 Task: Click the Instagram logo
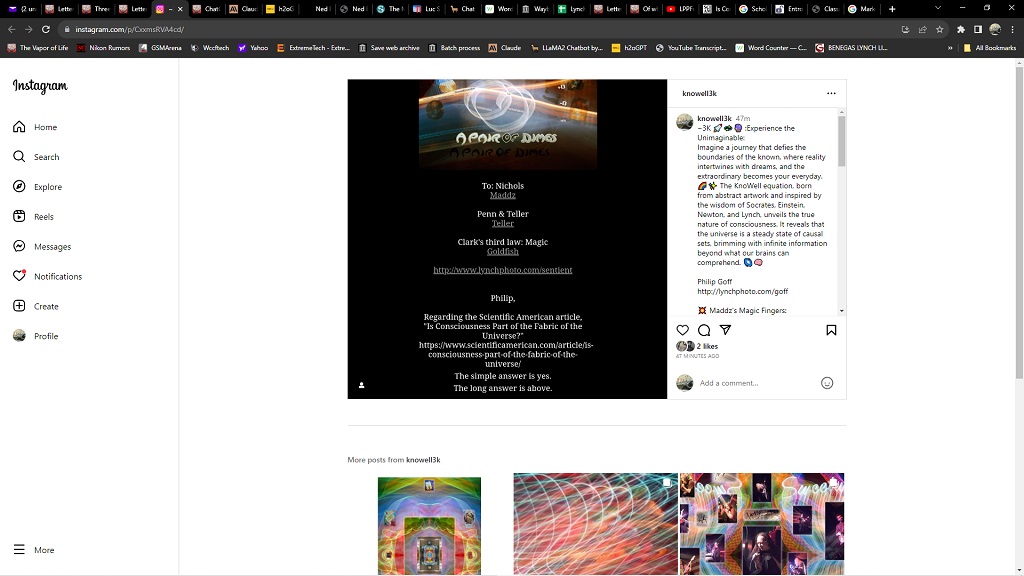click(40, 86)
